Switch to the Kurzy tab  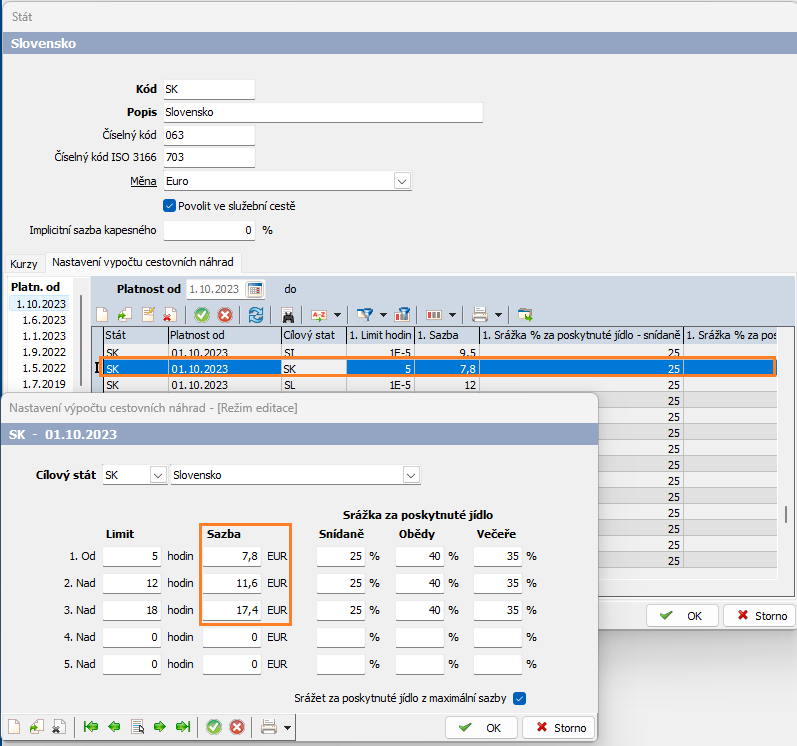pos(24,263)
